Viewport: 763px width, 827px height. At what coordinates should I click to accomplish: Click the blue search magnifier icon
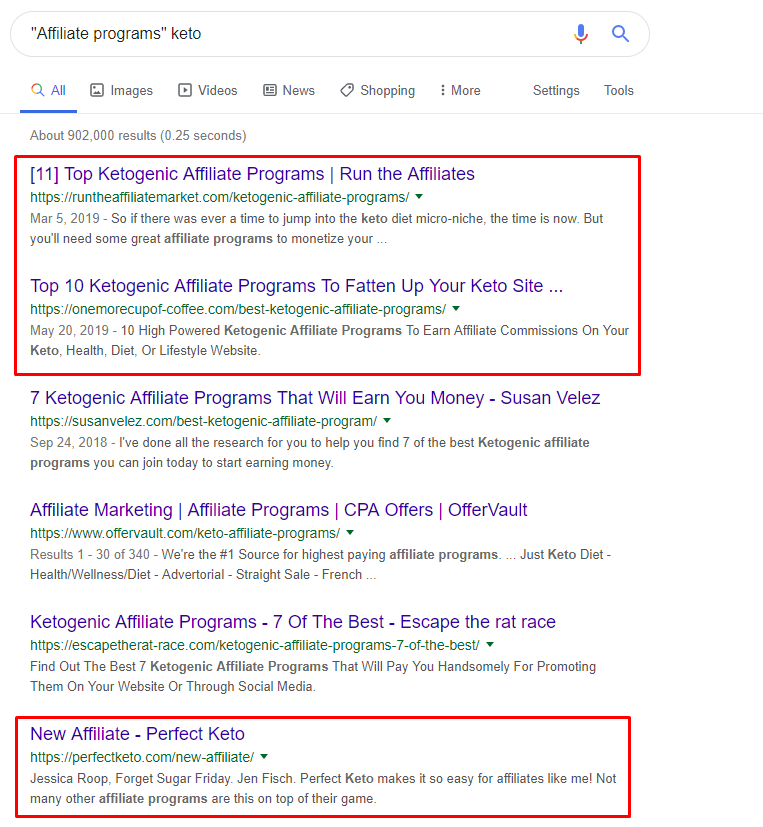(x=620, y=34)
